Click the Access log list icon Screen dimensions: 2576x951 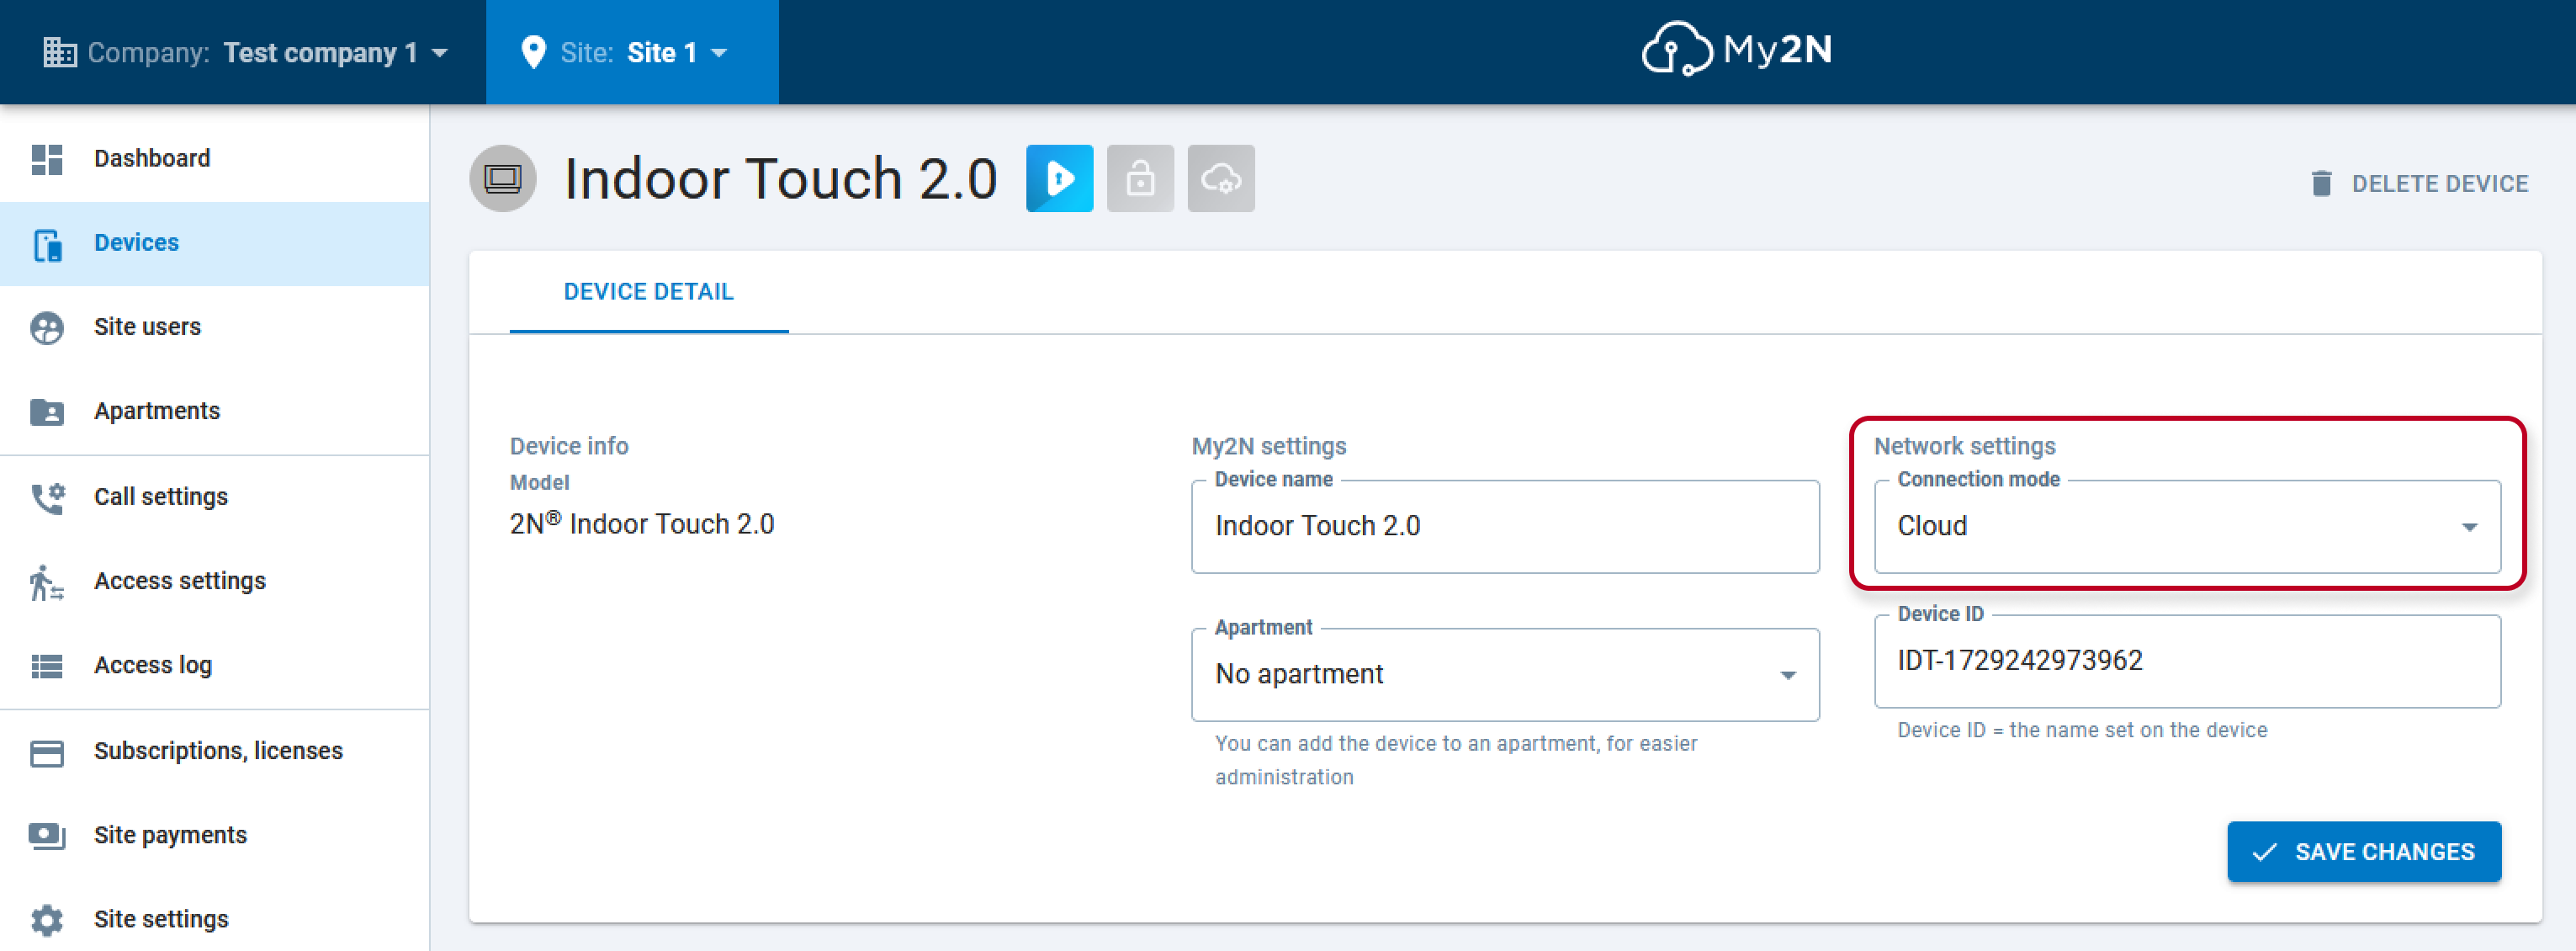tap(47, 666)
